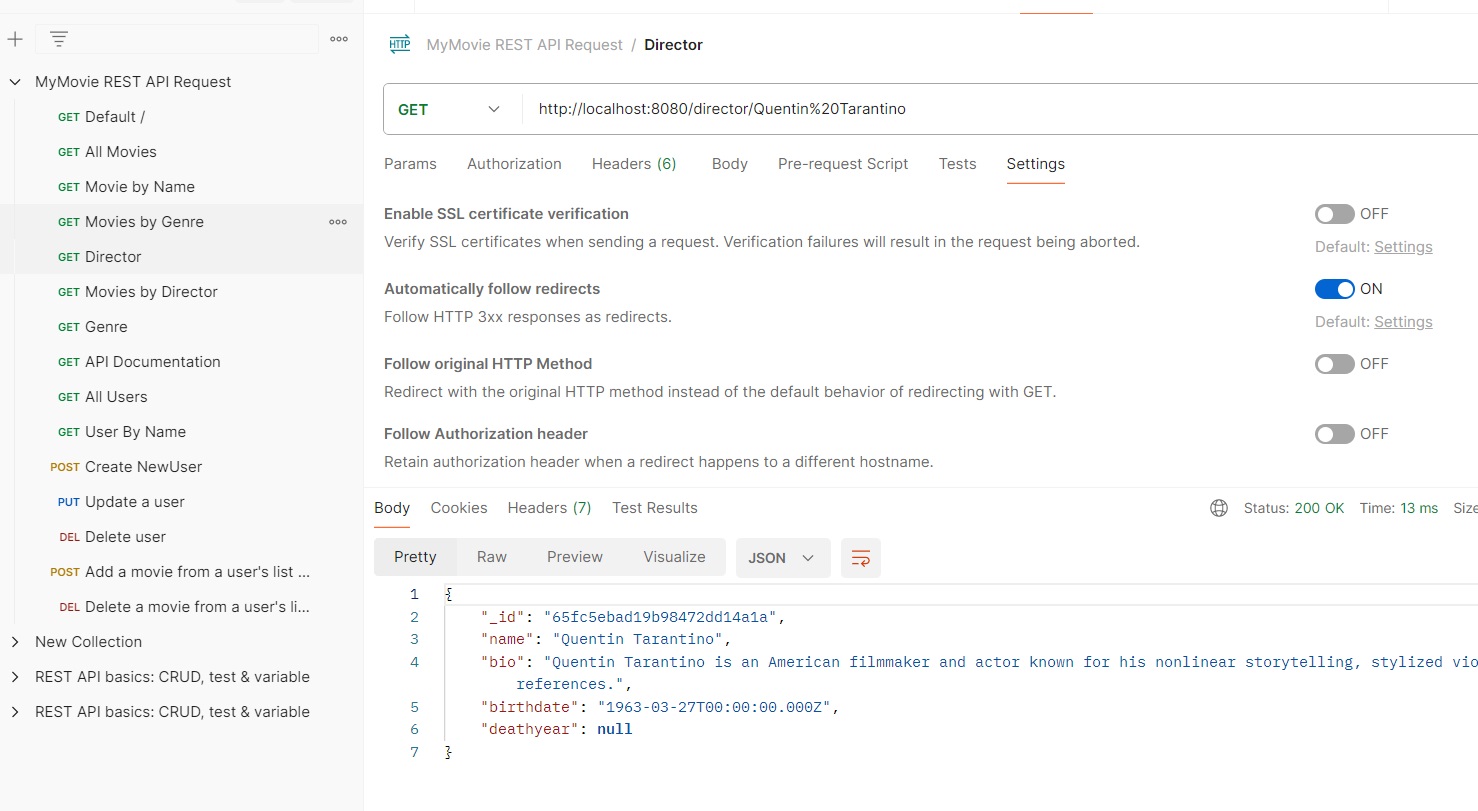This screenshot has width=1478, height=811.
Task: Toggle Enable SSL certificate verification switch
Action: [1334, 214]
